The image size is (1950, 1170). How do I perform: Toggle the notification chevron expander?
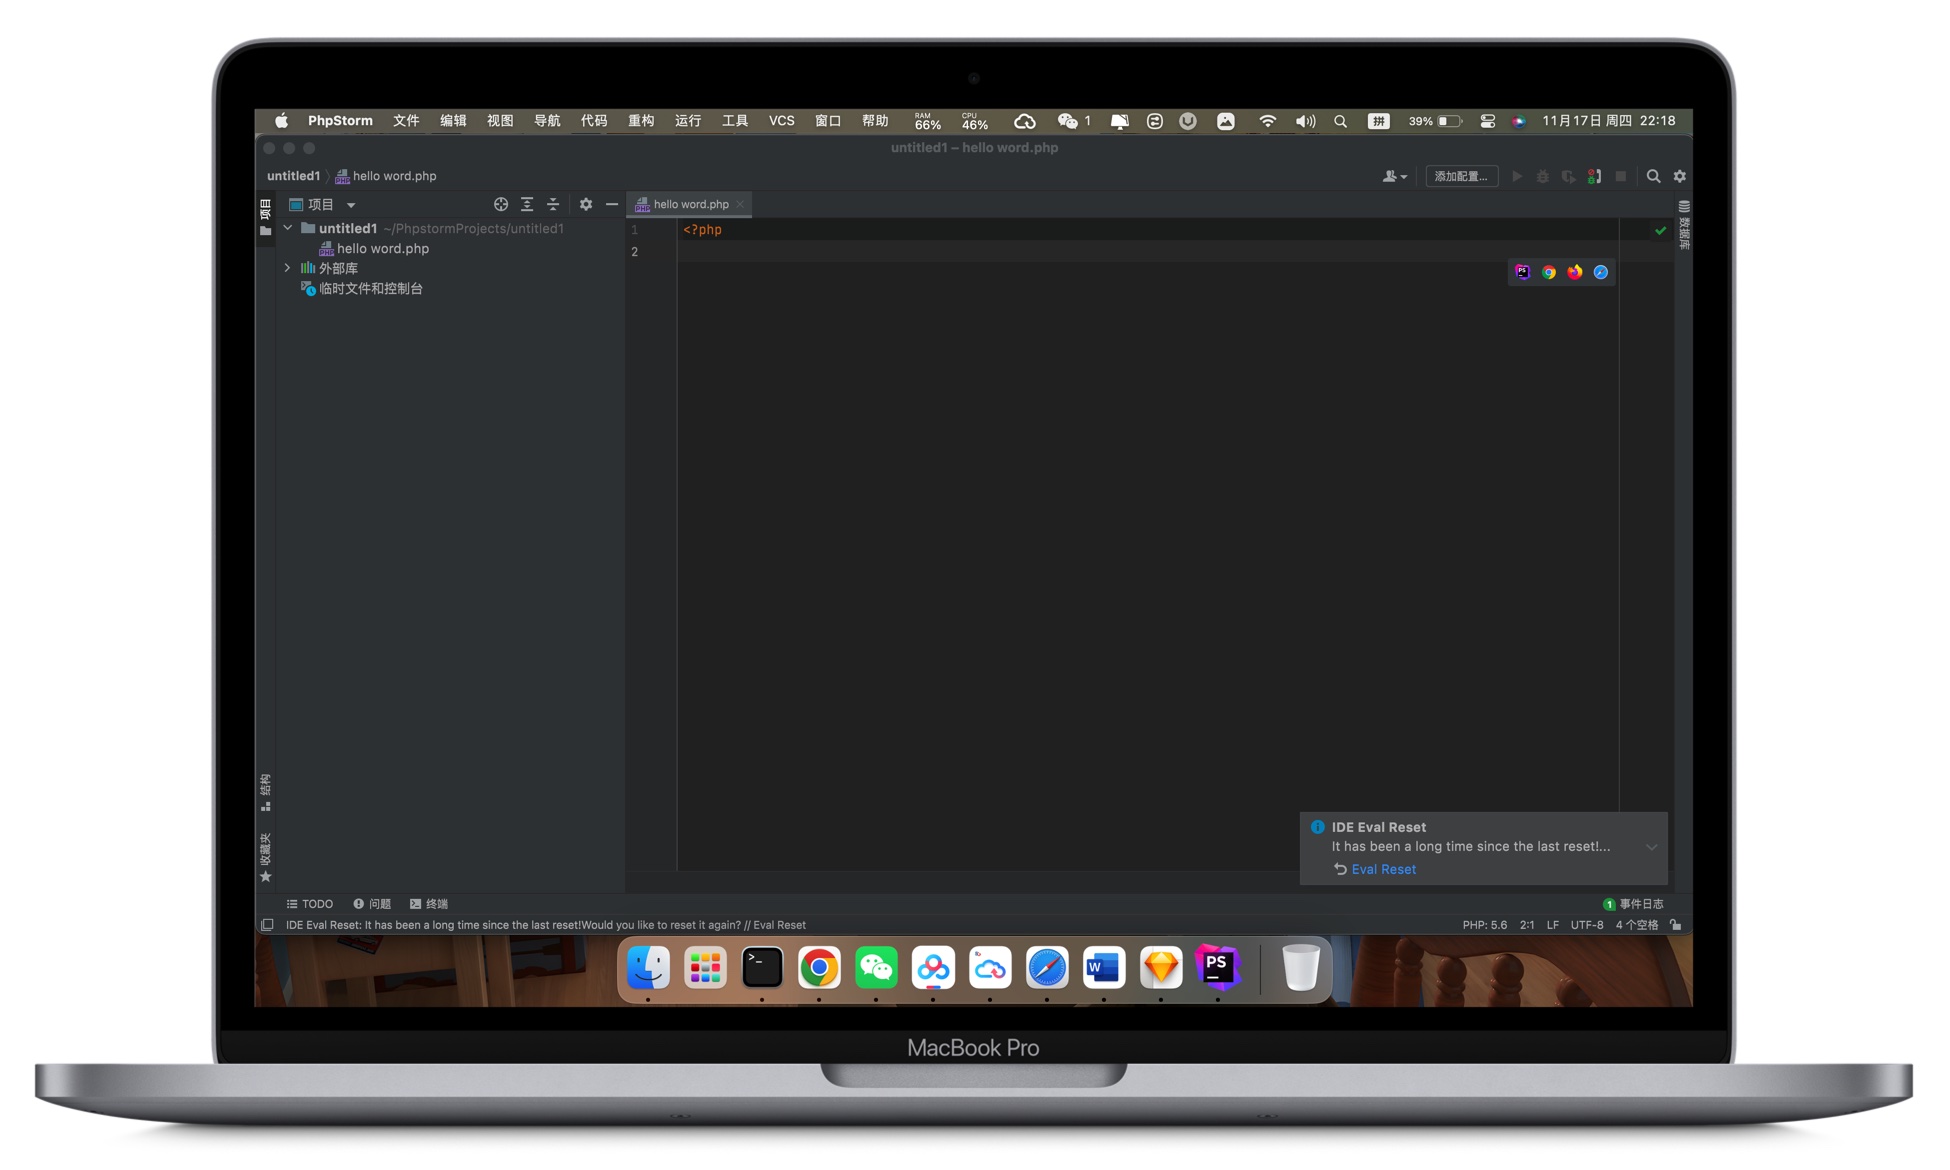tap(1651, 847)
